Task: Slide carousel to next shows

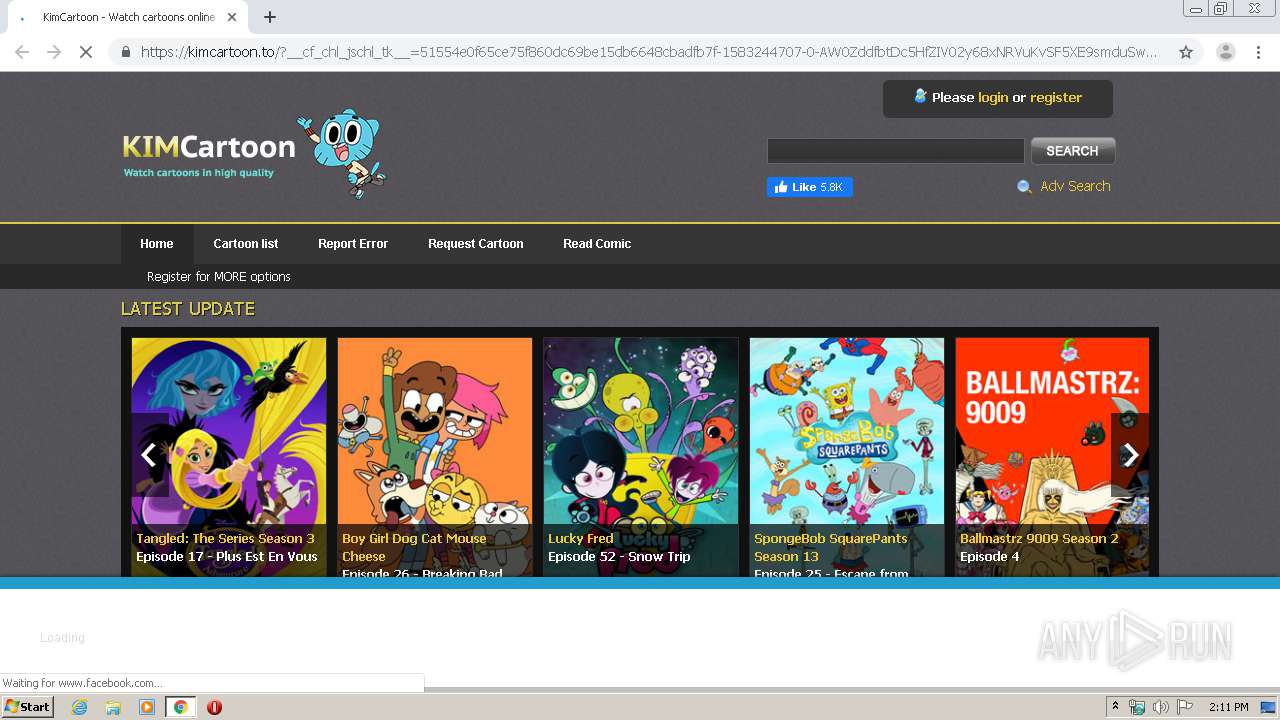Action: pyautogui.click(x=1130, y=455)
